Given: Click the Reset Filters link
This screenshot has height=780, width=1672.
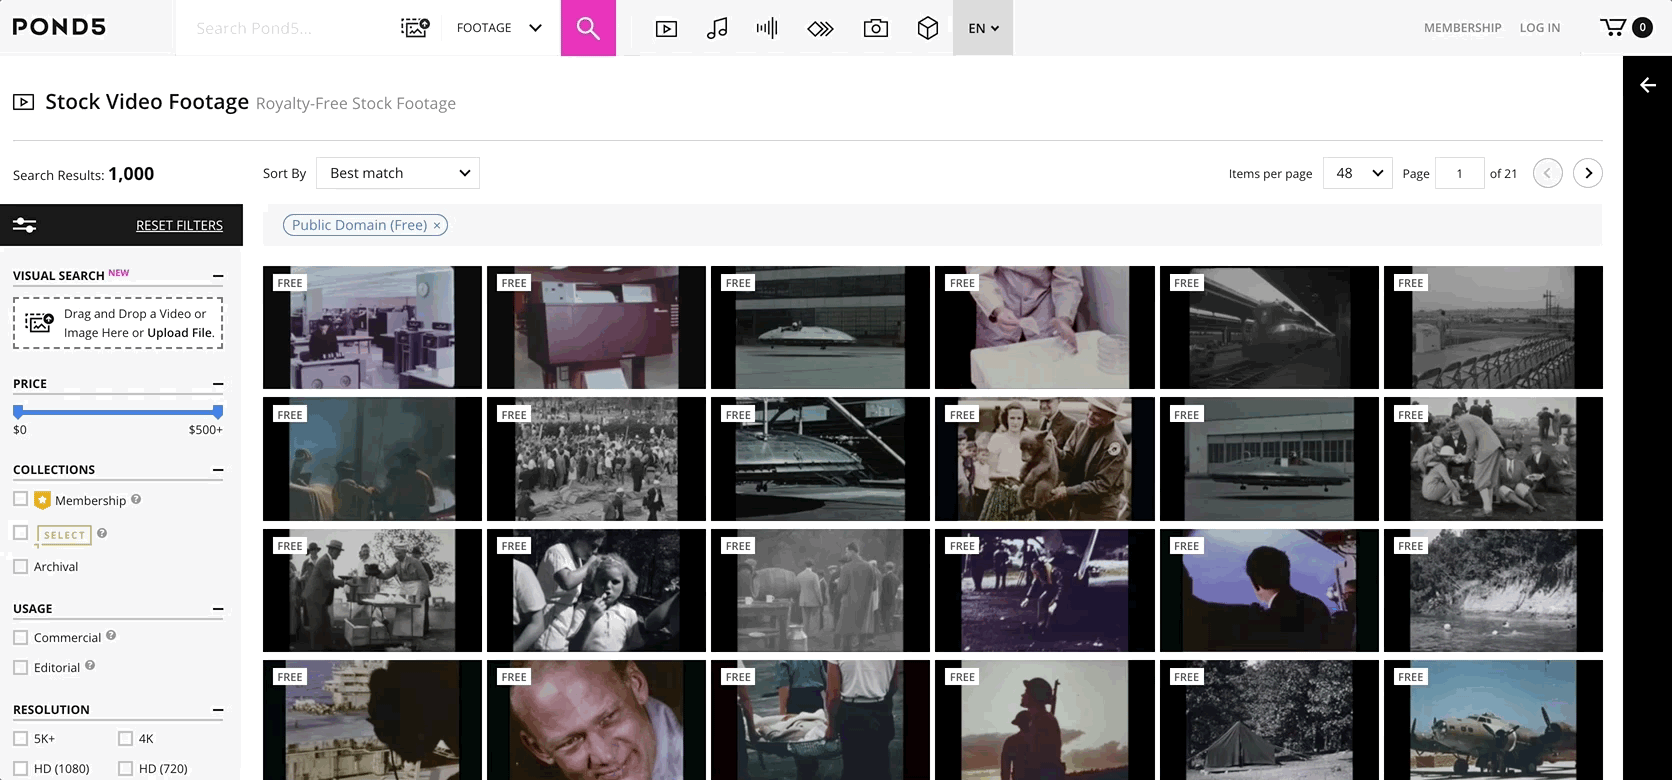Looking at the screenshot, I should click(x=179, y=225).
